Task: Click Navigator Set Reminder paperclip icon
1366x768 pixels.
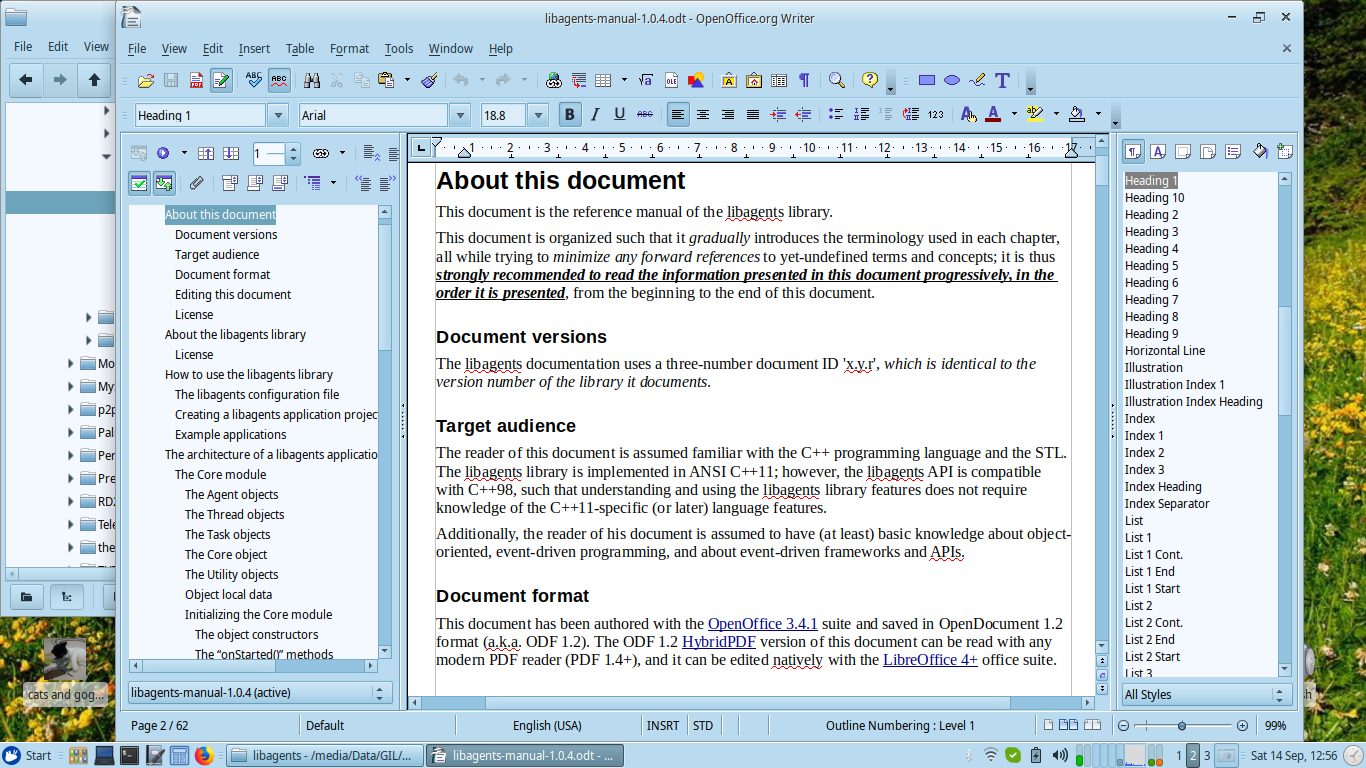Action: point(197,183)
